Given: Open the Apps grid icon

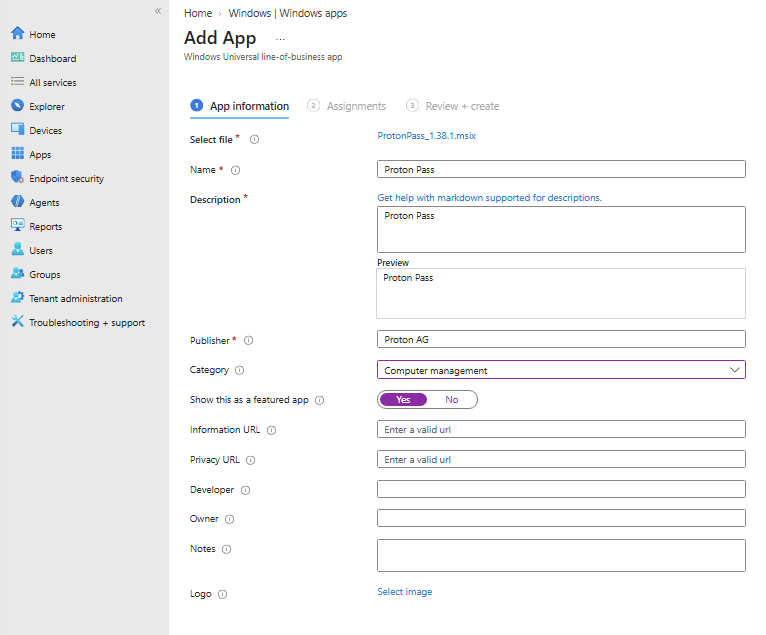Looking at the screenshot, I should click(18, 153).
